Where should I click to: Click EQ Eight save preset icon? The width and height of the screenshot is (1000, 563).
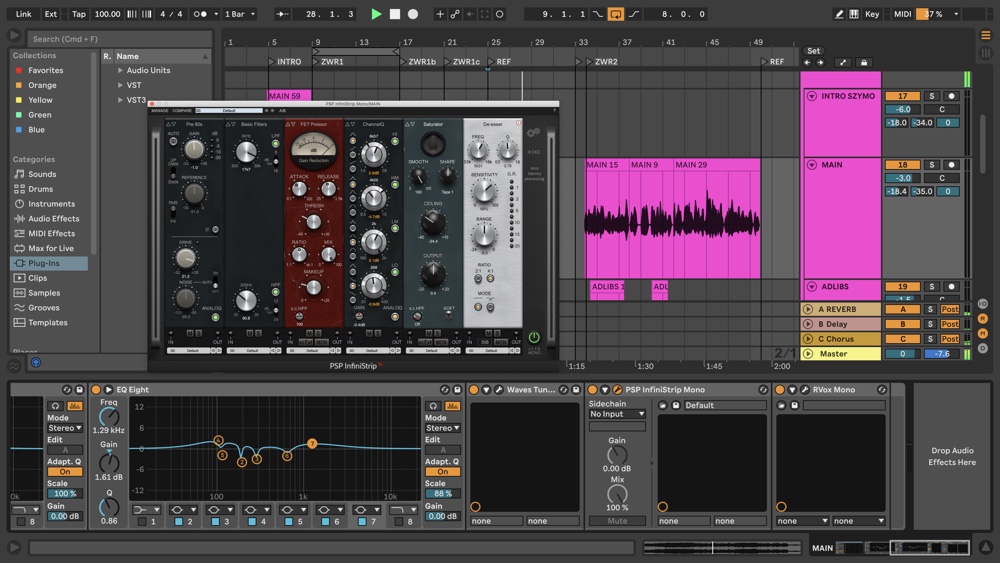tap(457, 390)
